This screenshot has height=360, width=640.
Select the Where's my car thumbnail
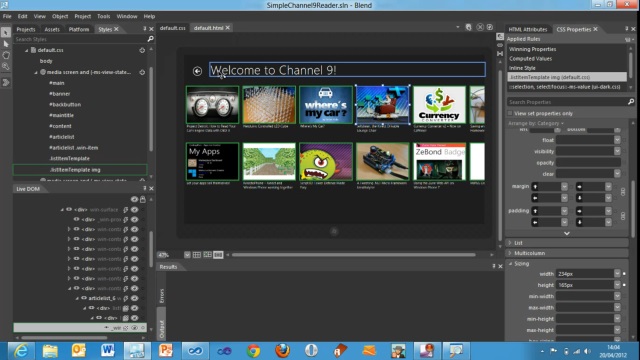point(326,105)
